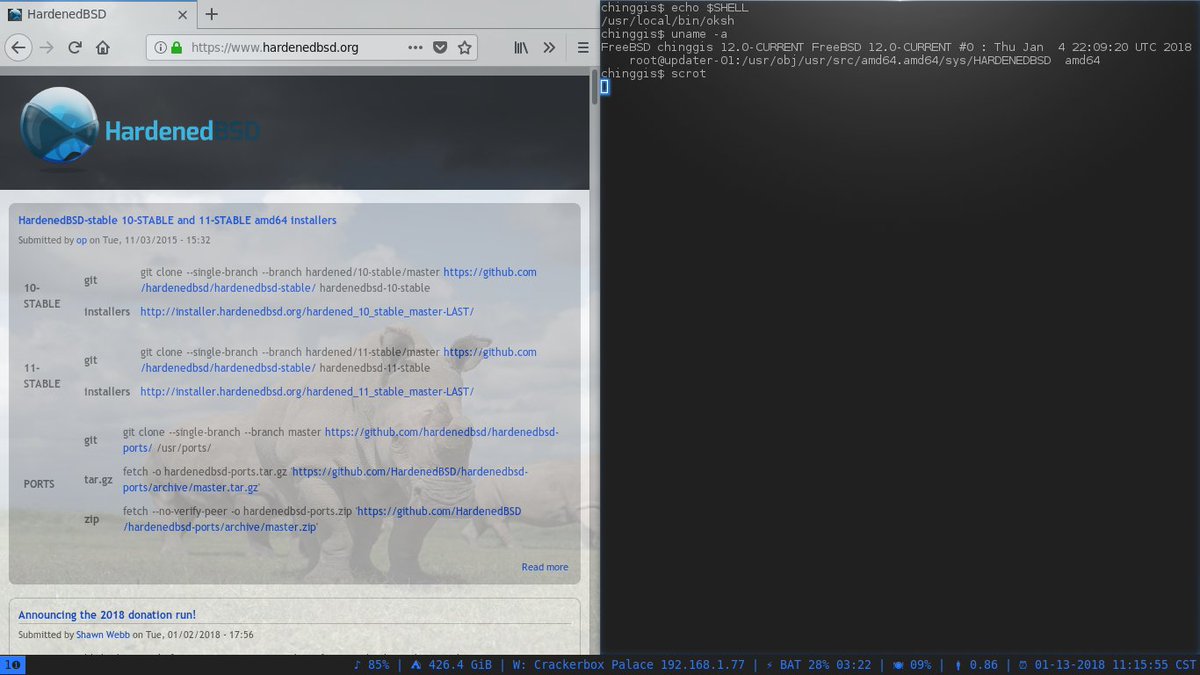The height and width of the screenshot is (675, 1200).
Task: Open the hardenedbsd-ports github git link
Action: point(340,439)
